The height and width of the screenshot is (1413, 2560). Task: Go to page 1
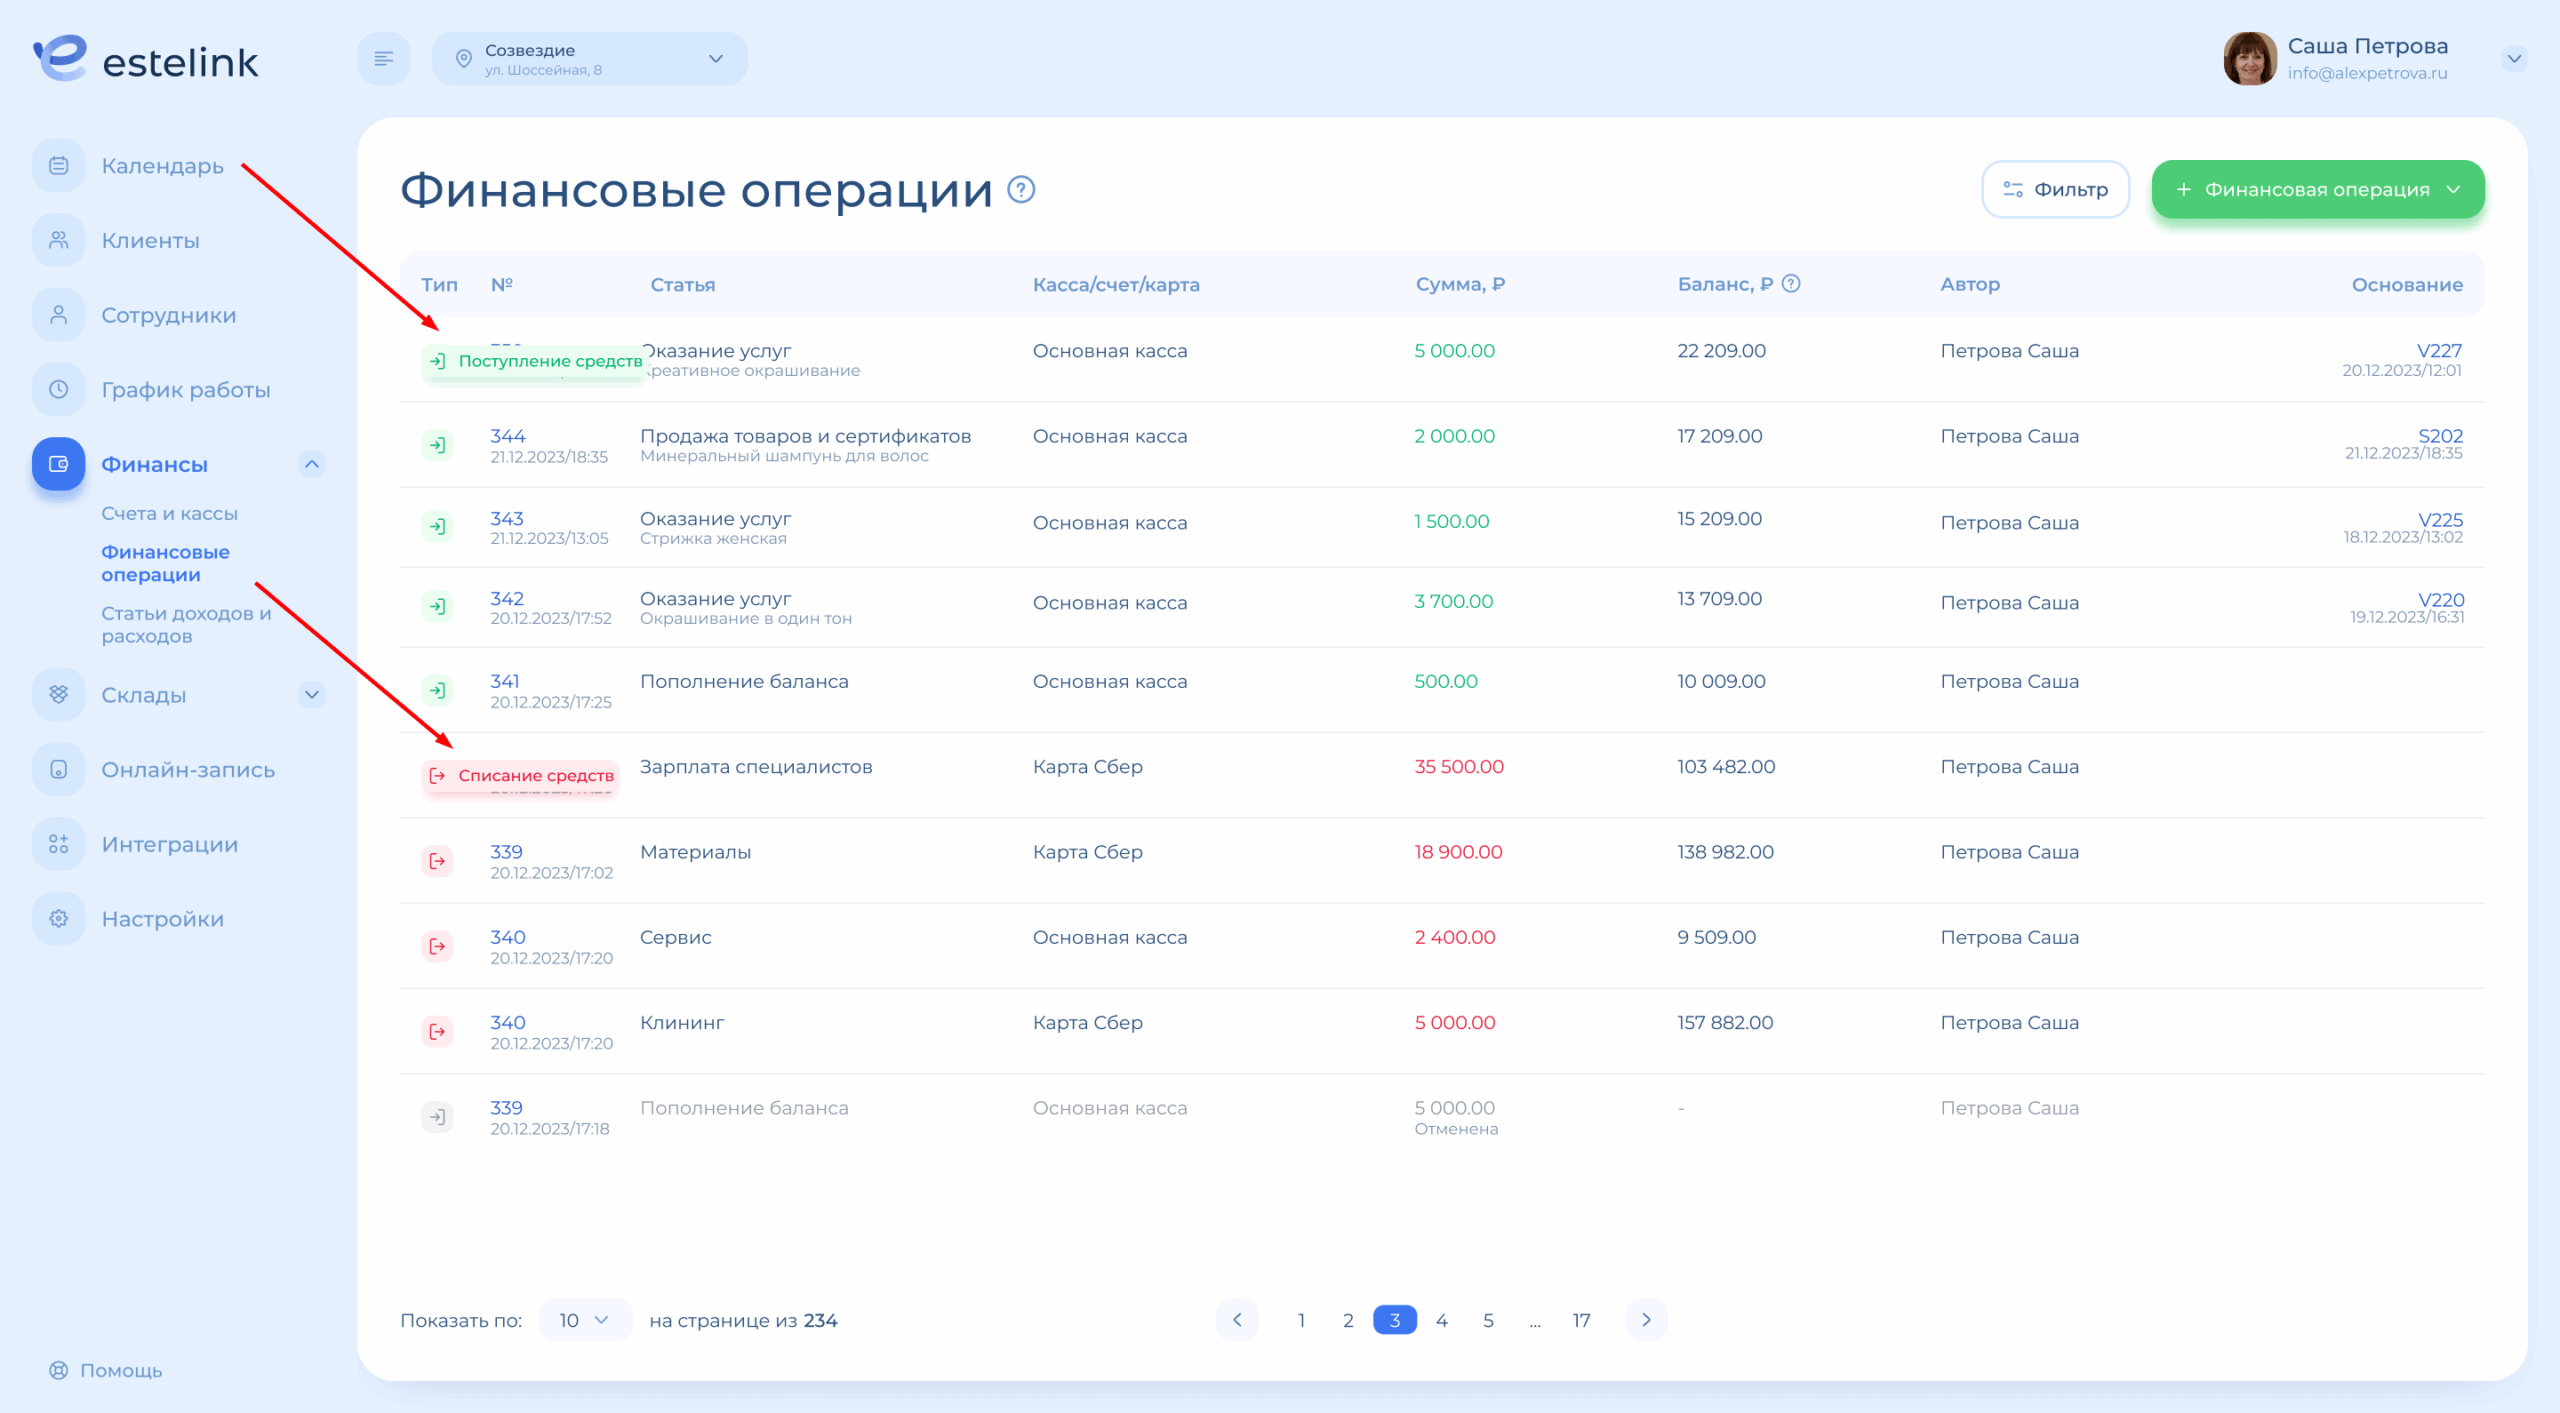(x=1301, y=1320)
